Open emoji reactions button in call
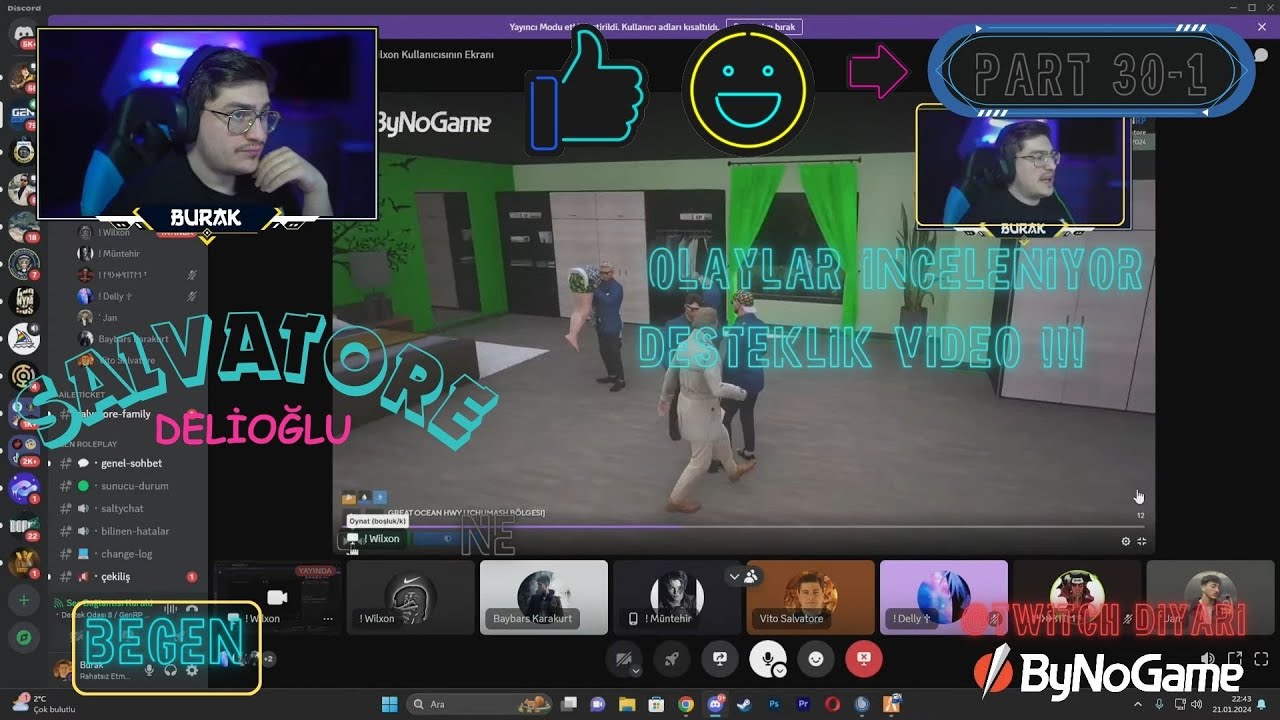The width and height of the screenshot is (1280, 720). click(816, 659)
